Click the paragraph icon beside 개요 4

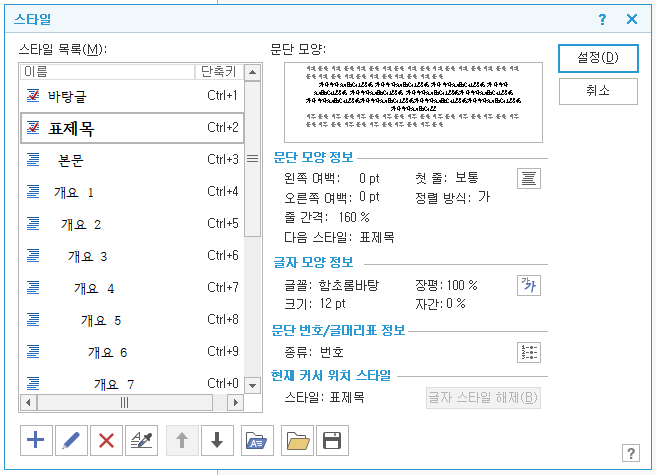(x=33, y=288)
